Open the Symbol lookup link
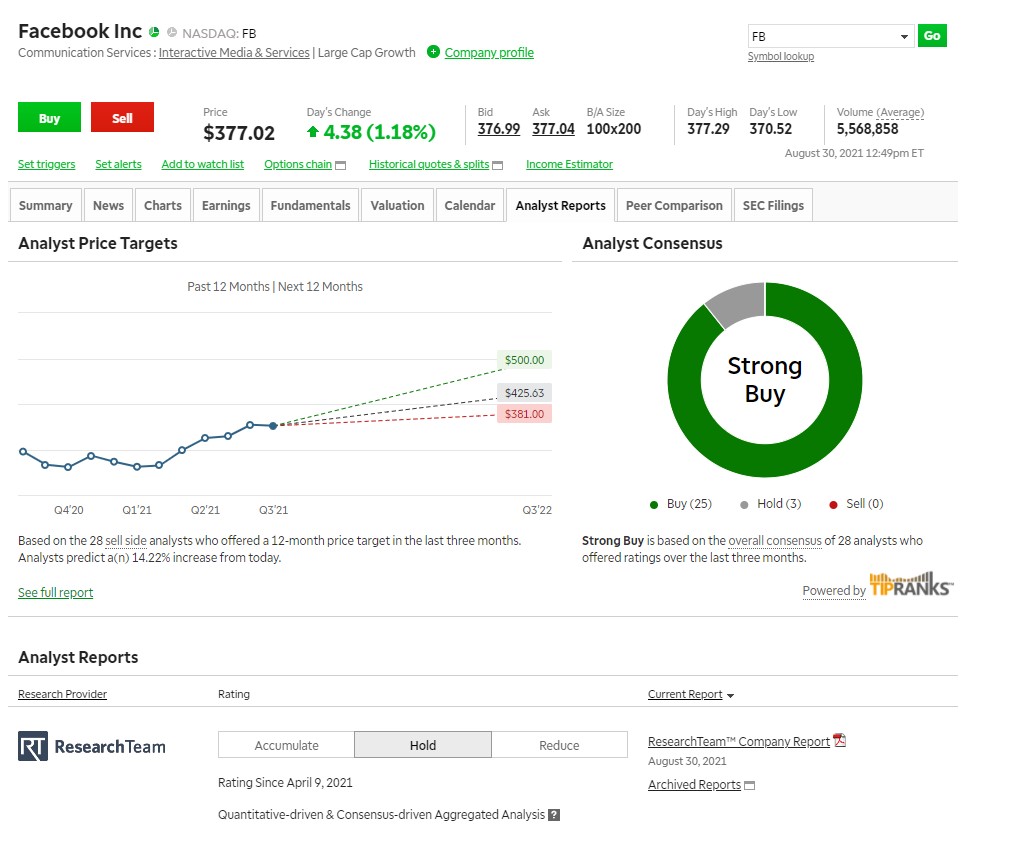 point(781,57)
